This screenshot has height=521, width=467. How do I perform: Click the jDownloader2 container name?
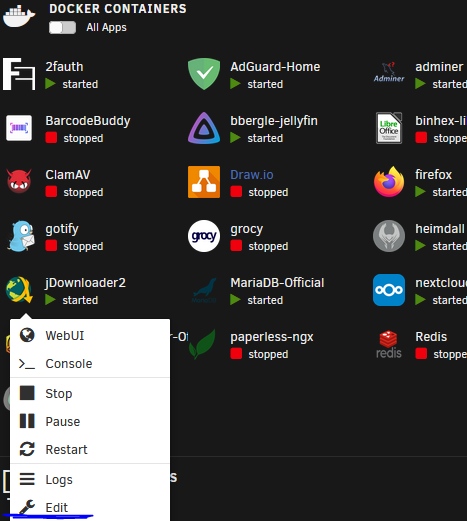85,283
